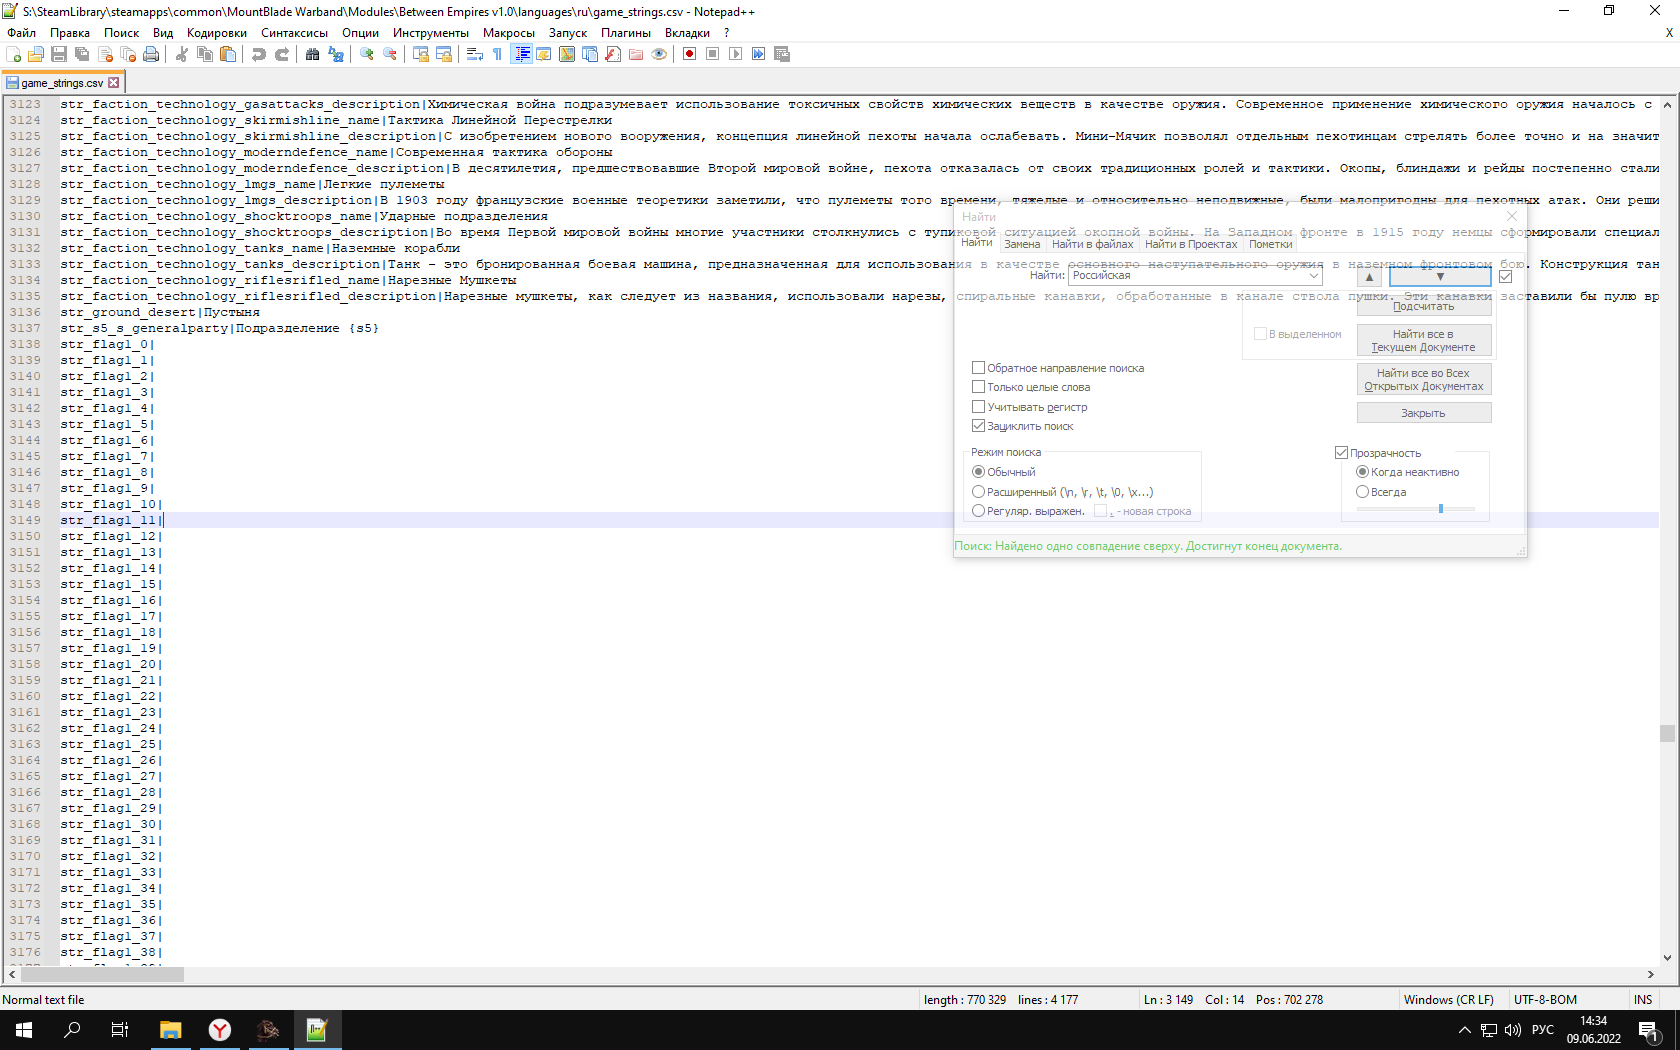The width and height of the screenshot is (1680, 1050).
Task: Click the horizontal scrollbar thumb in editor
Action: point(102,974)
